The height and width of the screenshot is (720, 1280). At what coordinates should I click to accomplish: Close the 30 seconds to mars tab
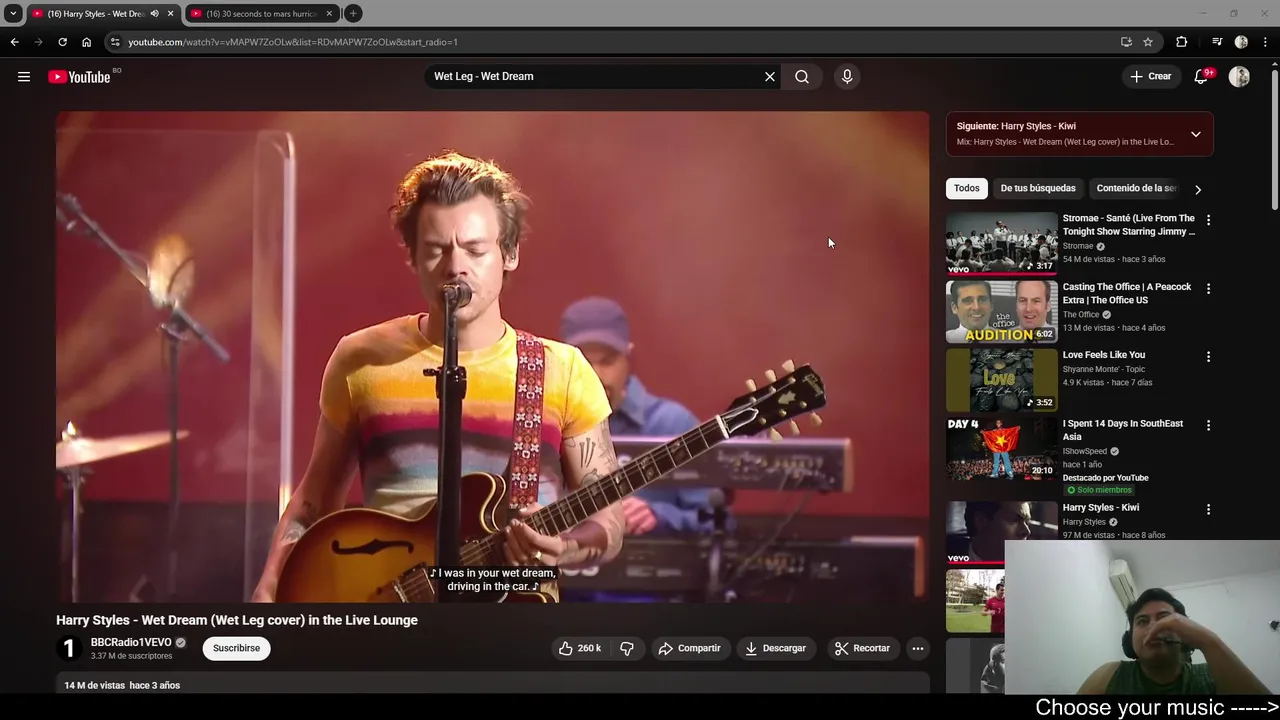[x=329, y=14]
